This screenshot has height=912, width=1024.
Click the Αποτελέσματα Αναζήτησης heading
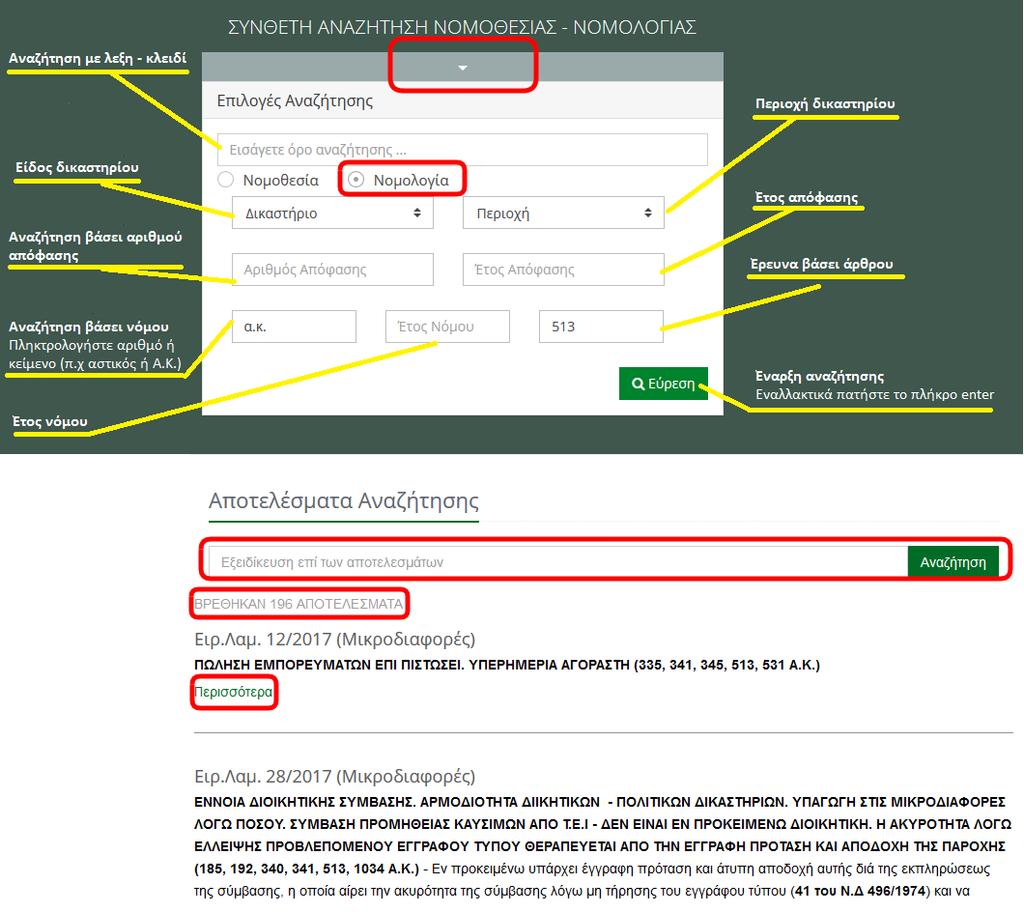coord(344,500)
